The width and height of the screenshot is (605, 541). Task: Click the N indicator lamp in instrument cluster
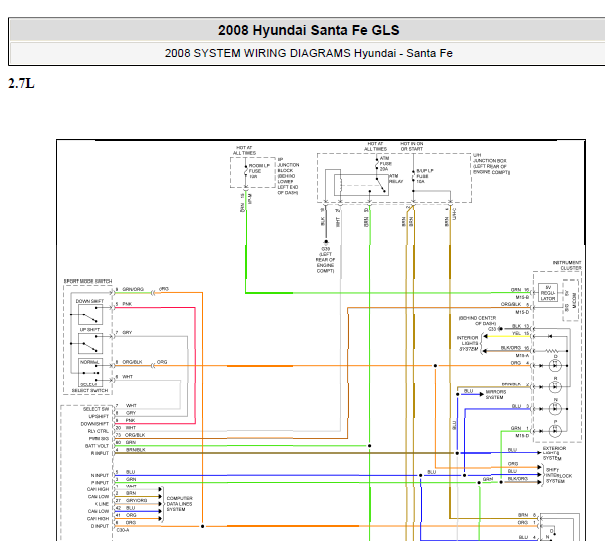[555, 408]
